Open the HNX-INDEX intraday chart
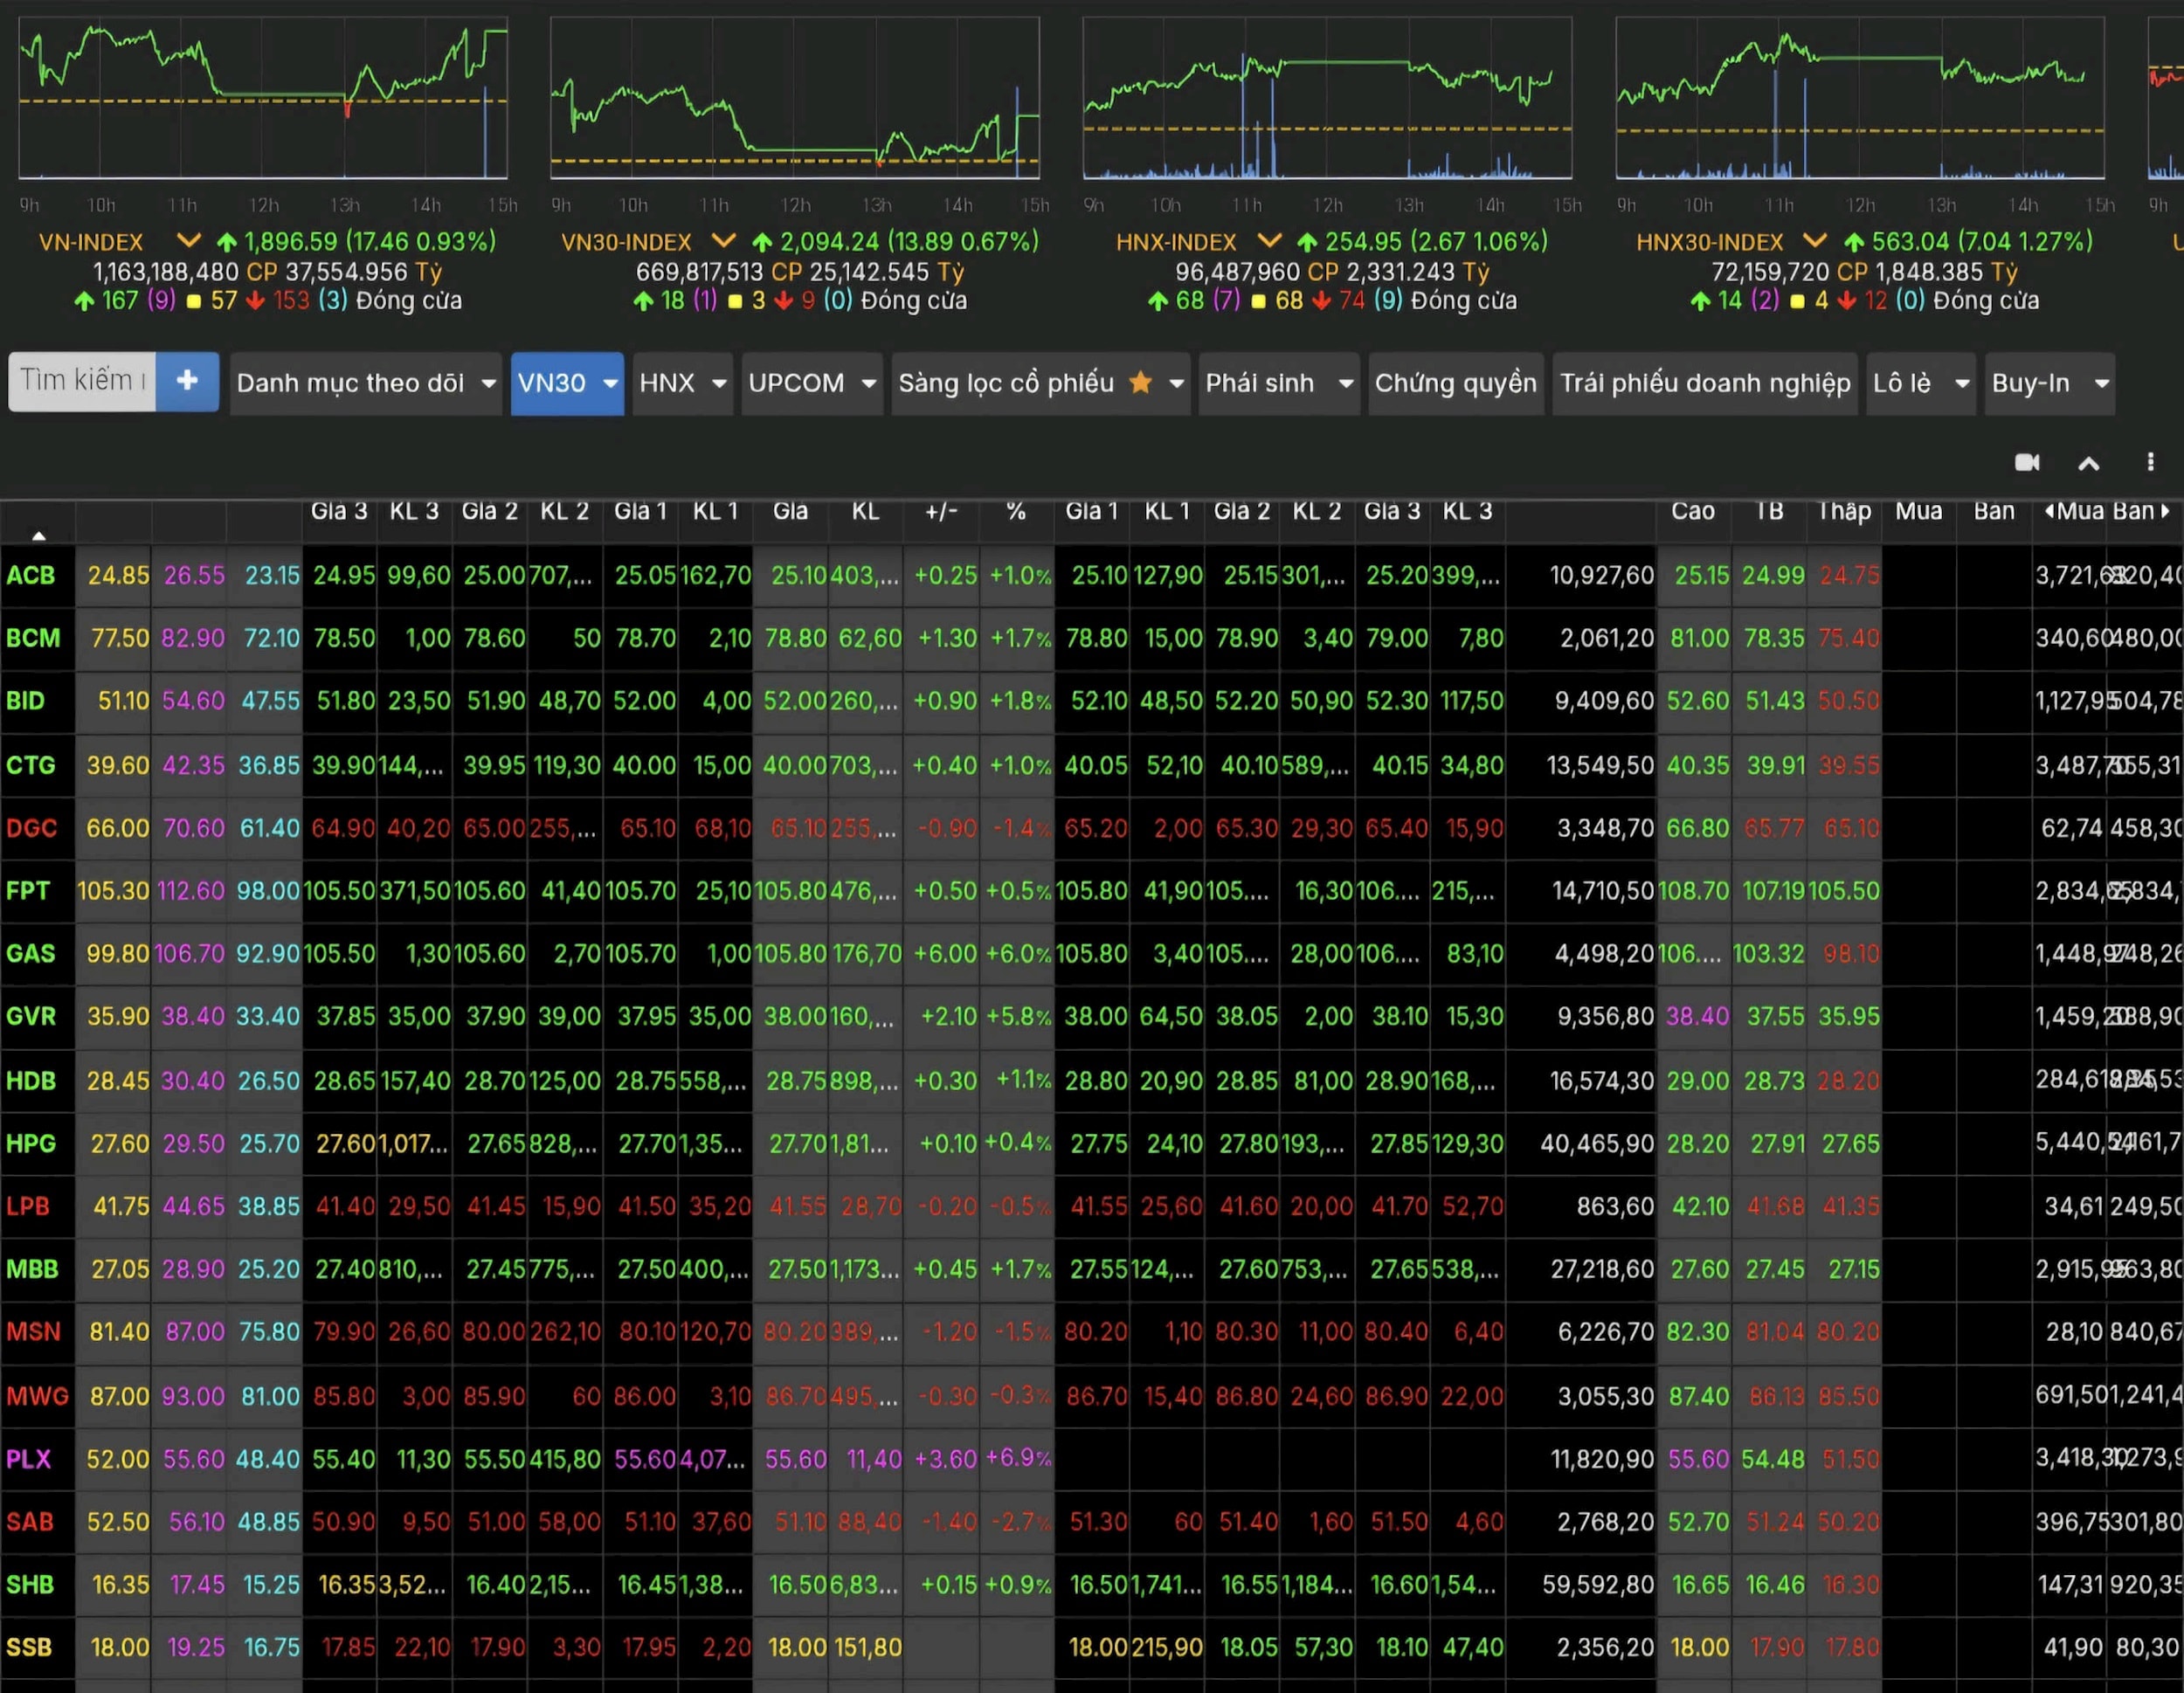 (1327, 98)
